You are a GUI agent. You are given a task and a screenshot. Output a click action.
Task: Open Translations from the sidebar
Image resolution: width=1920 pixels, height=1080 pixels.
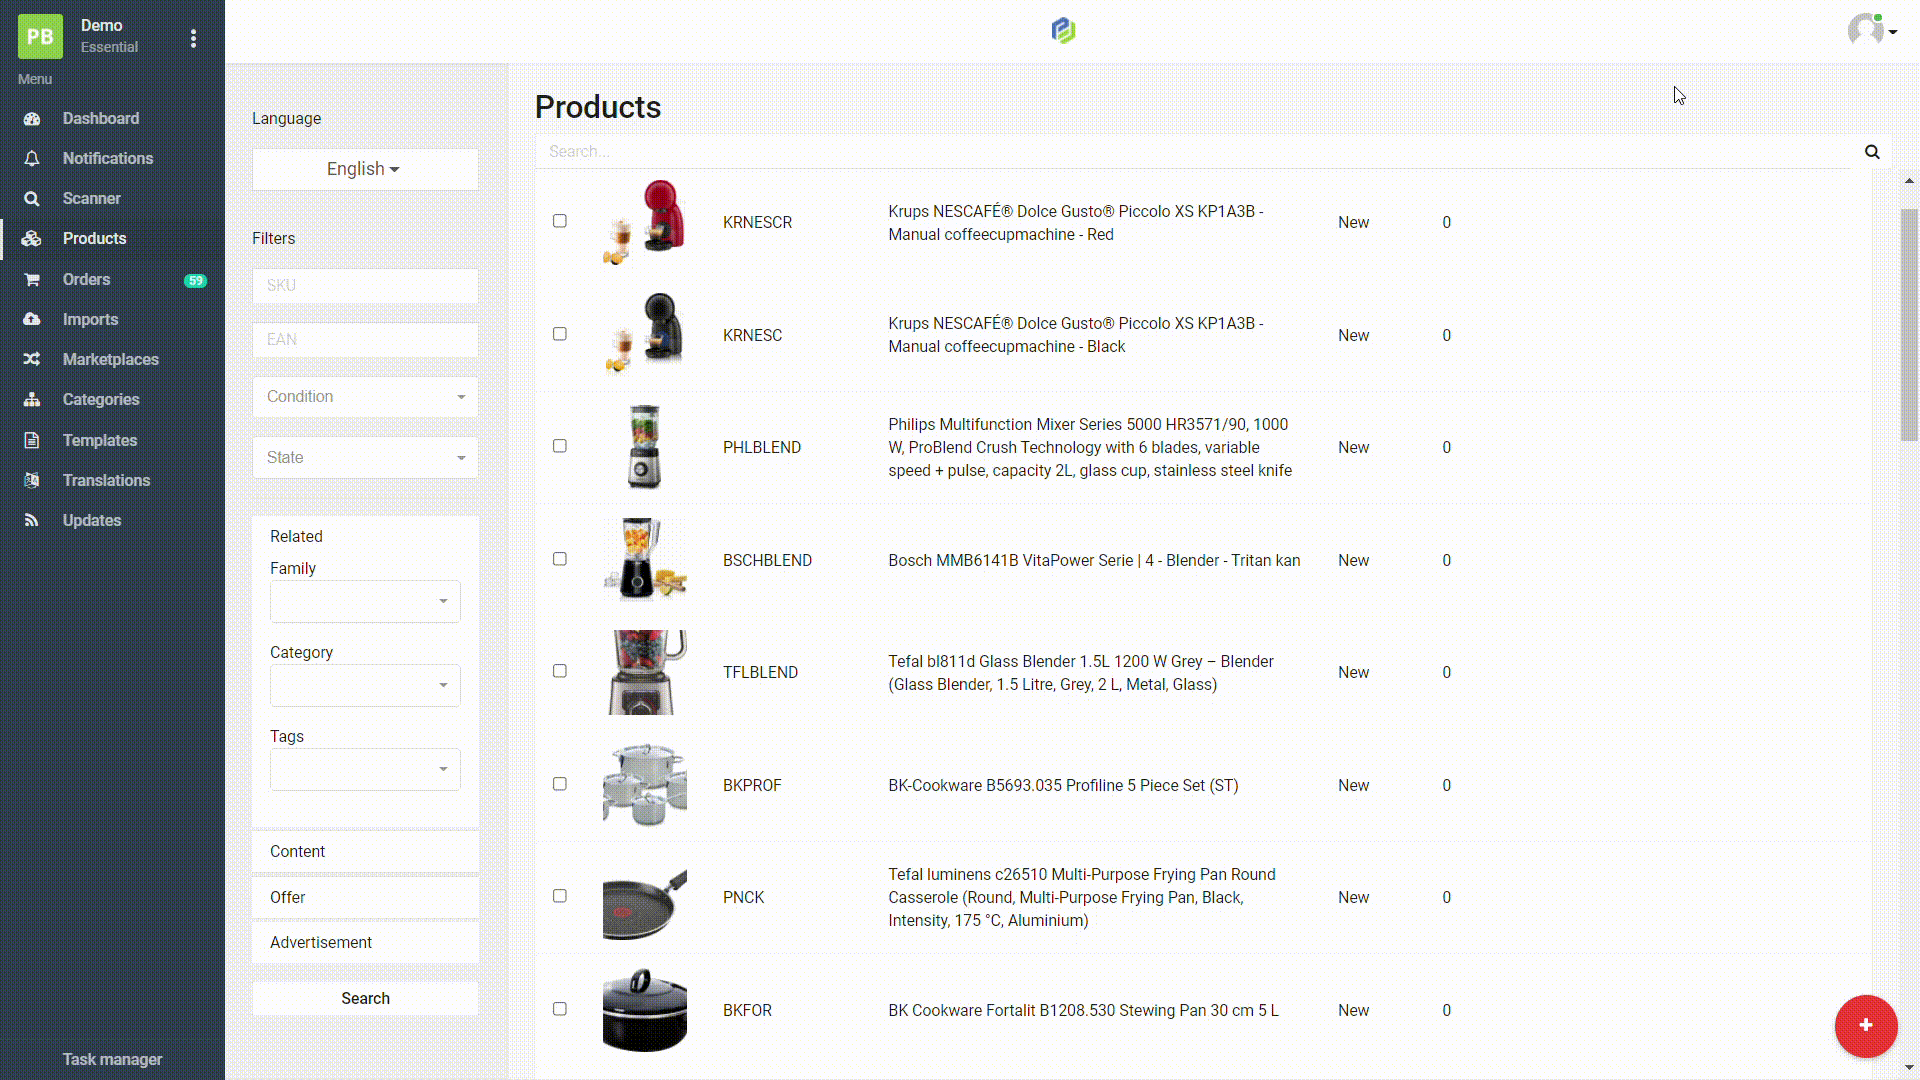click(107, 481)
